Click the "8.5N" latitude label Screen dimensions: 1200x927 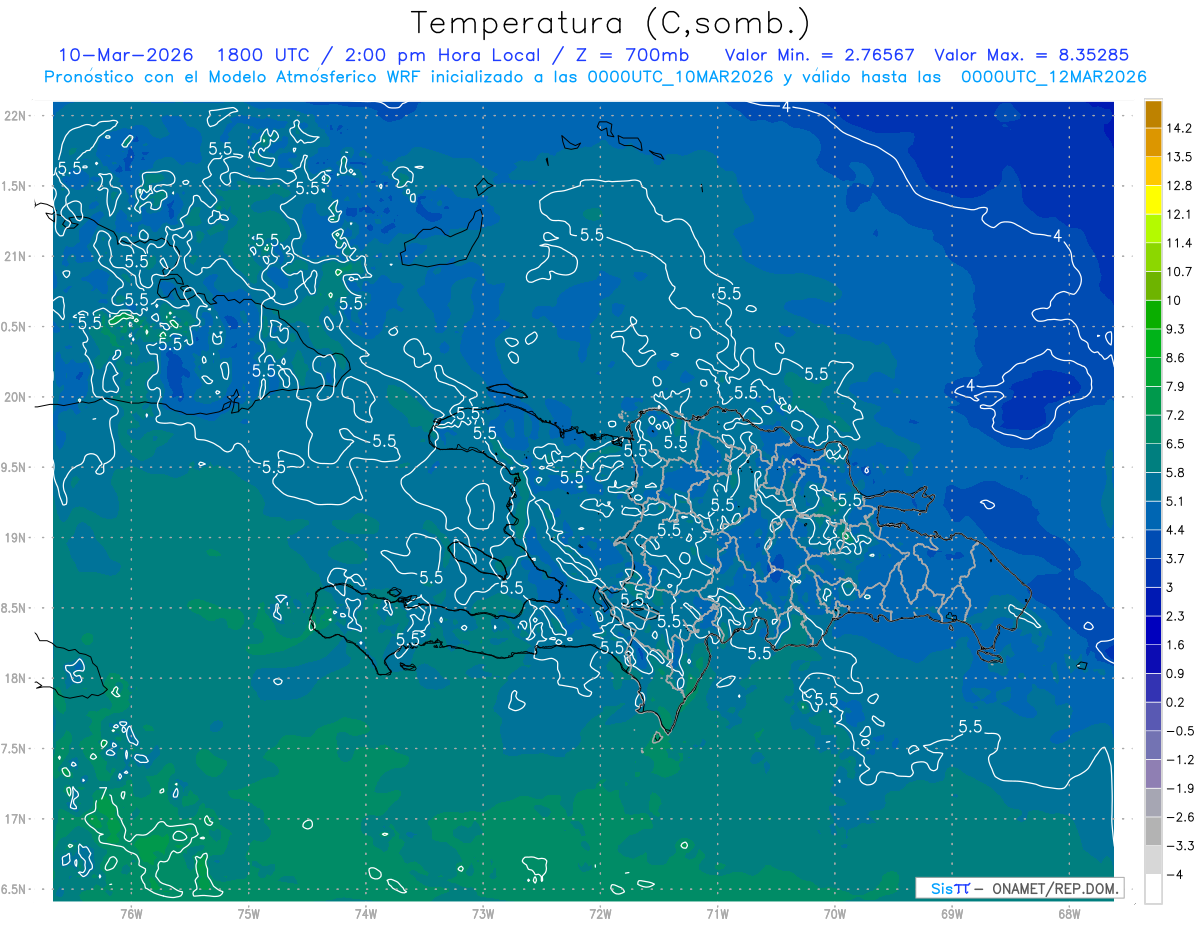(x=14, y=609)
